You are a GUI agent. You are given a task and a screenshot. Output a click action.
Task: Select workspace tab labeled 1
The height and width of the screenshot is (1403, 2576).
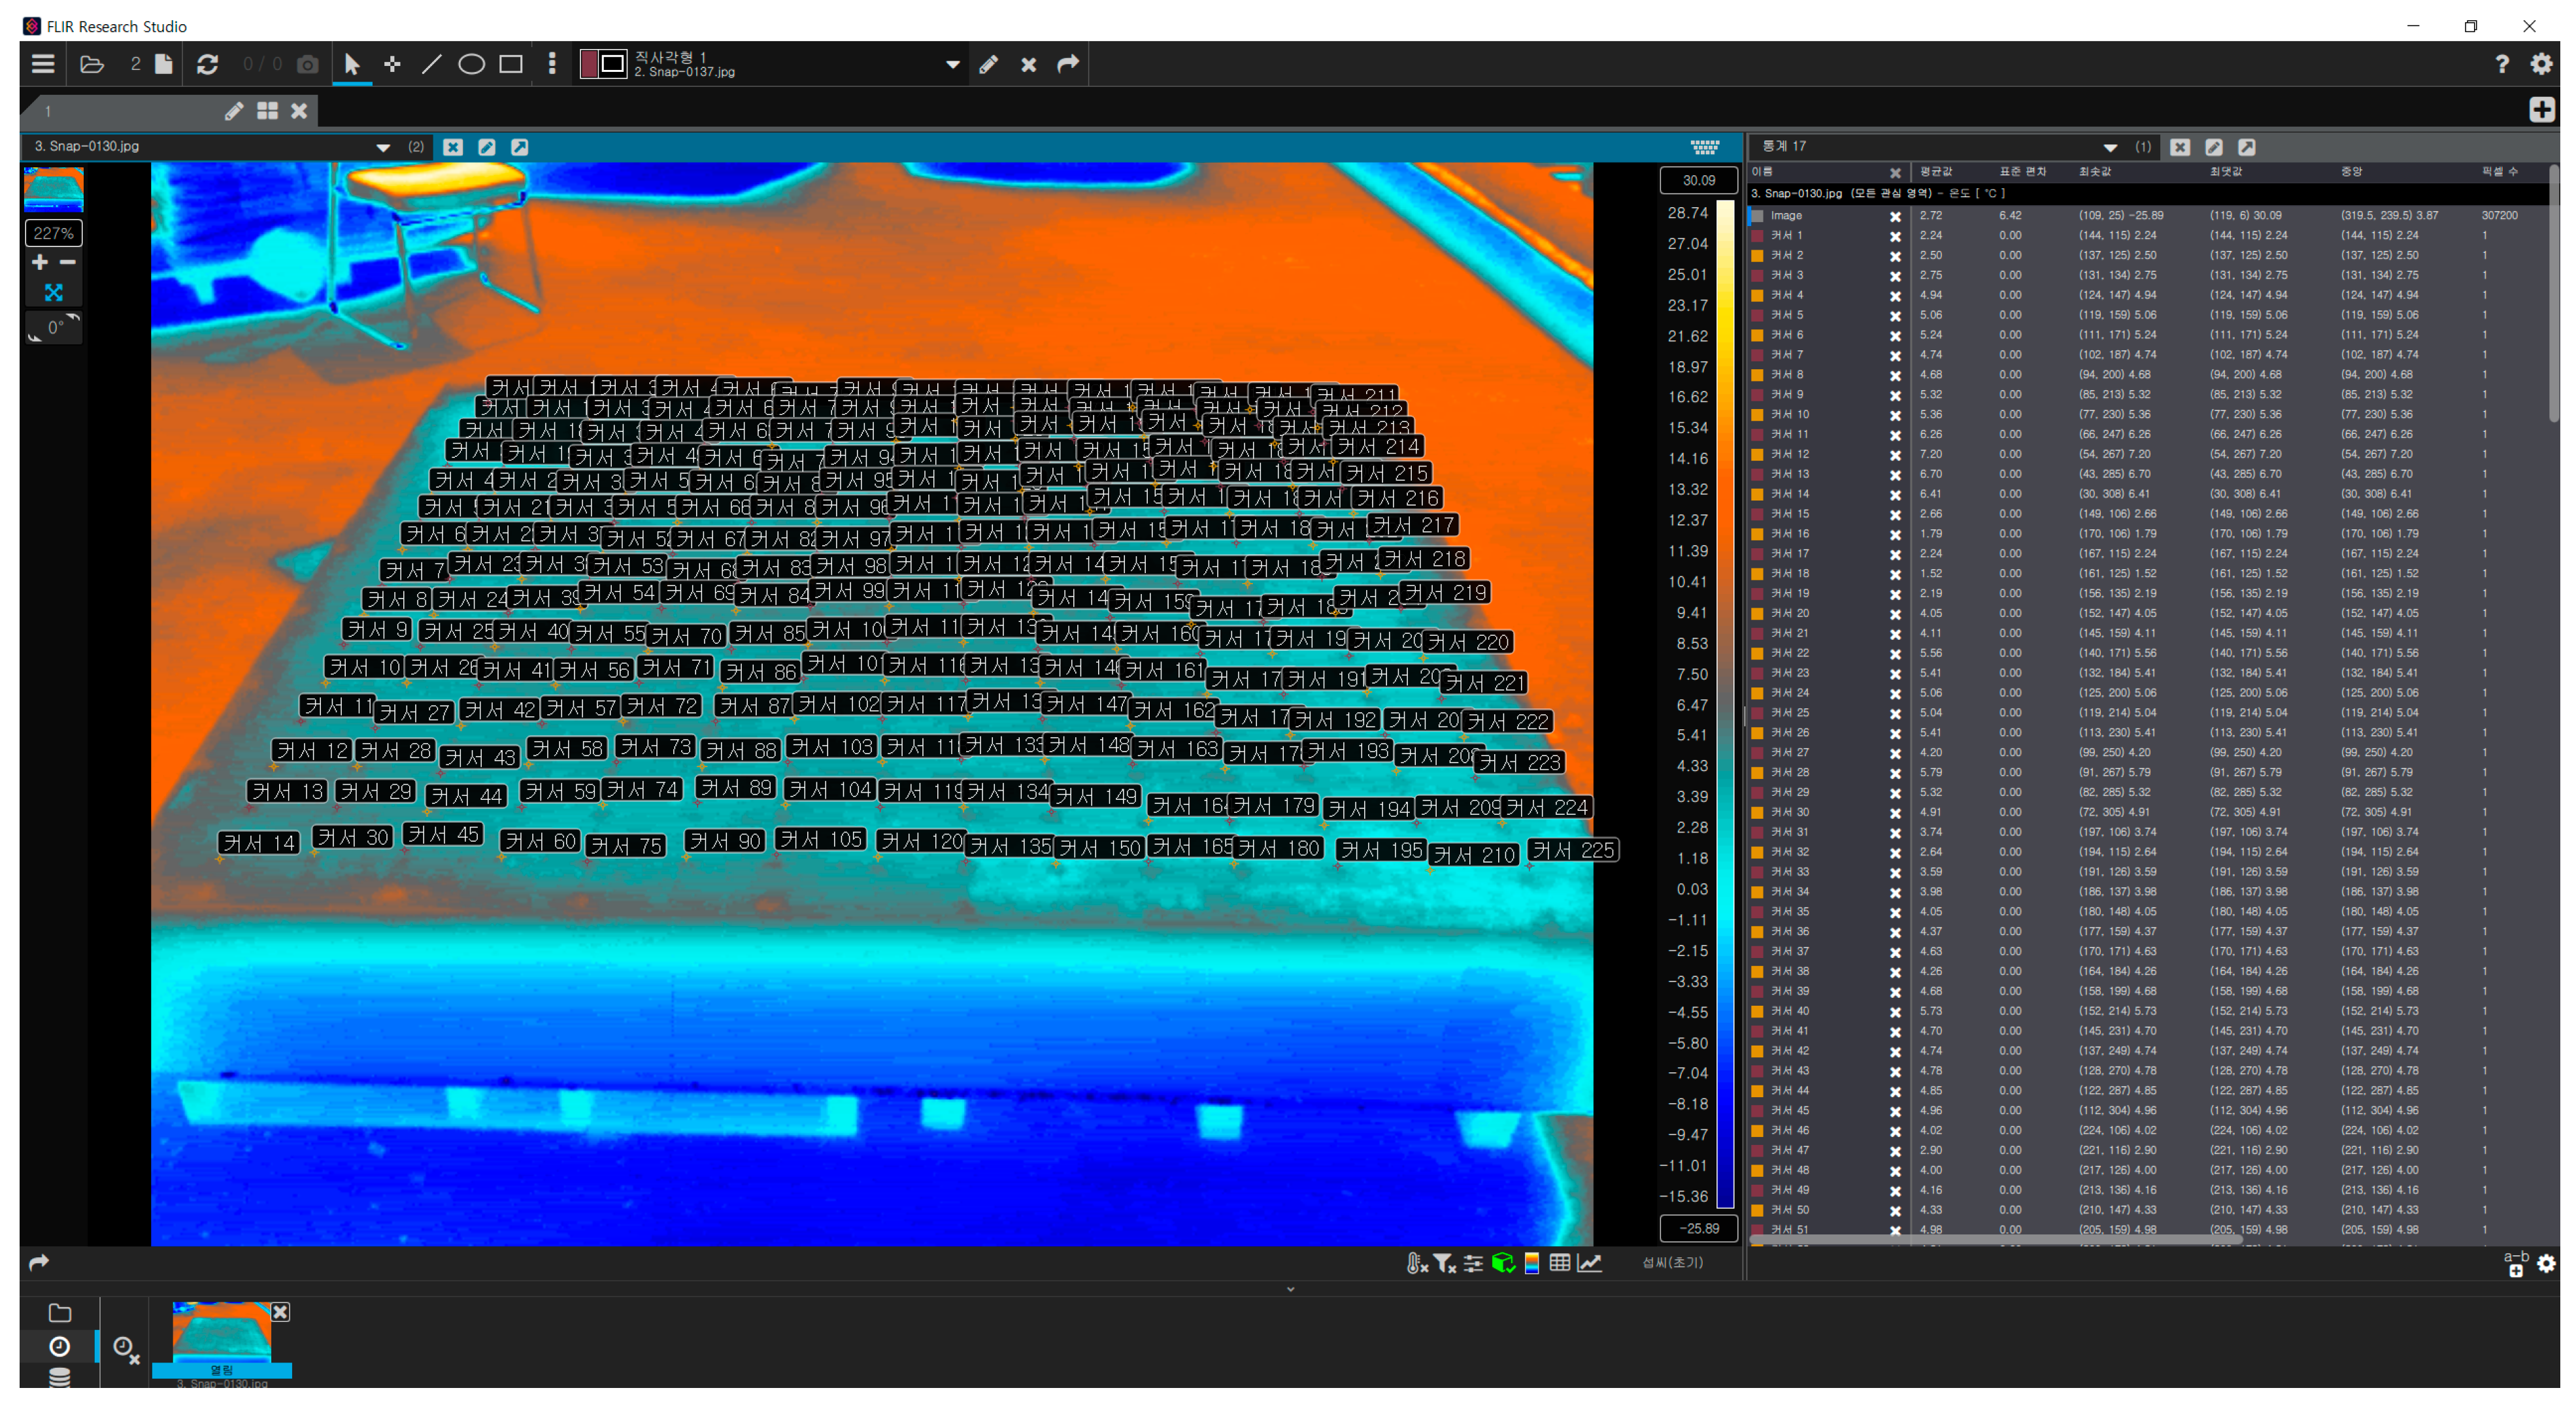[x=48, y=111]
